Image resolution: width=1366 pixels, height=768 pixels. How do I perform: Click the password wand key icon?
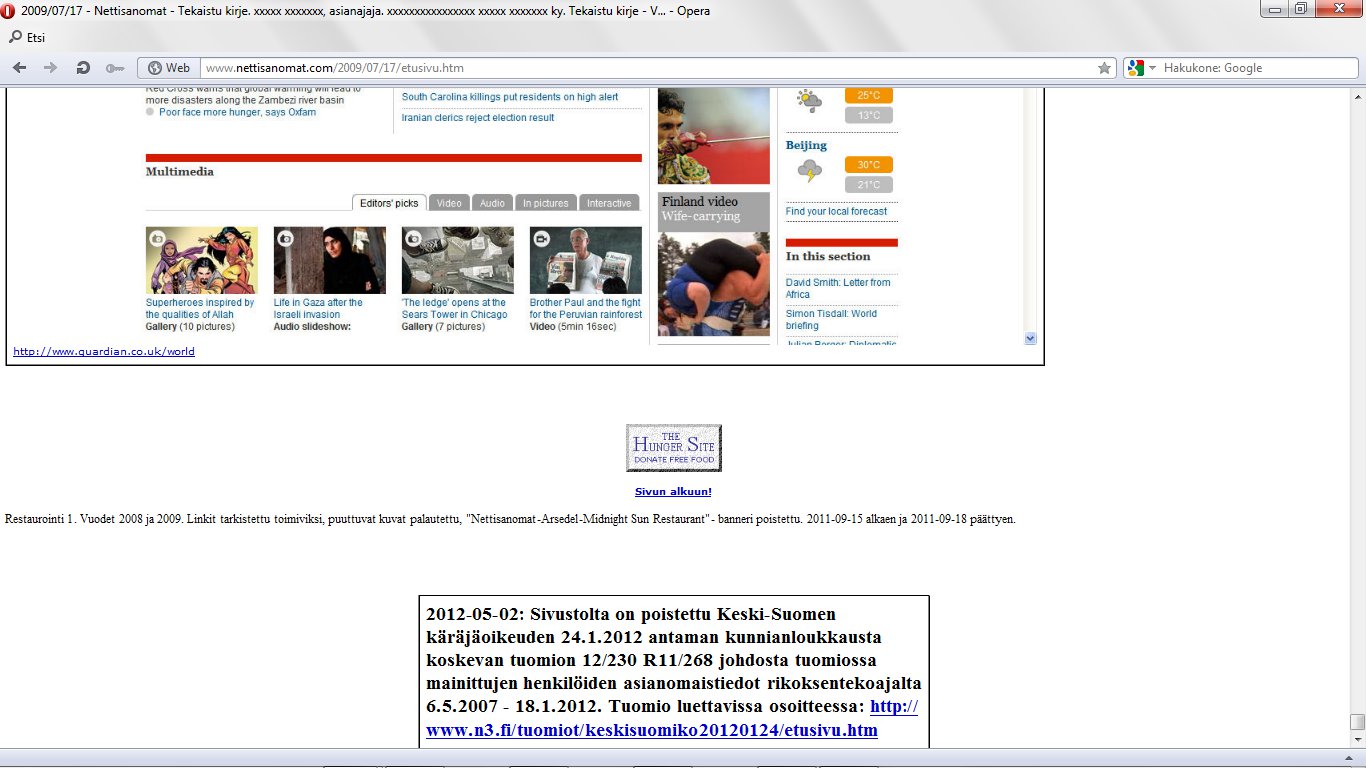114,68
